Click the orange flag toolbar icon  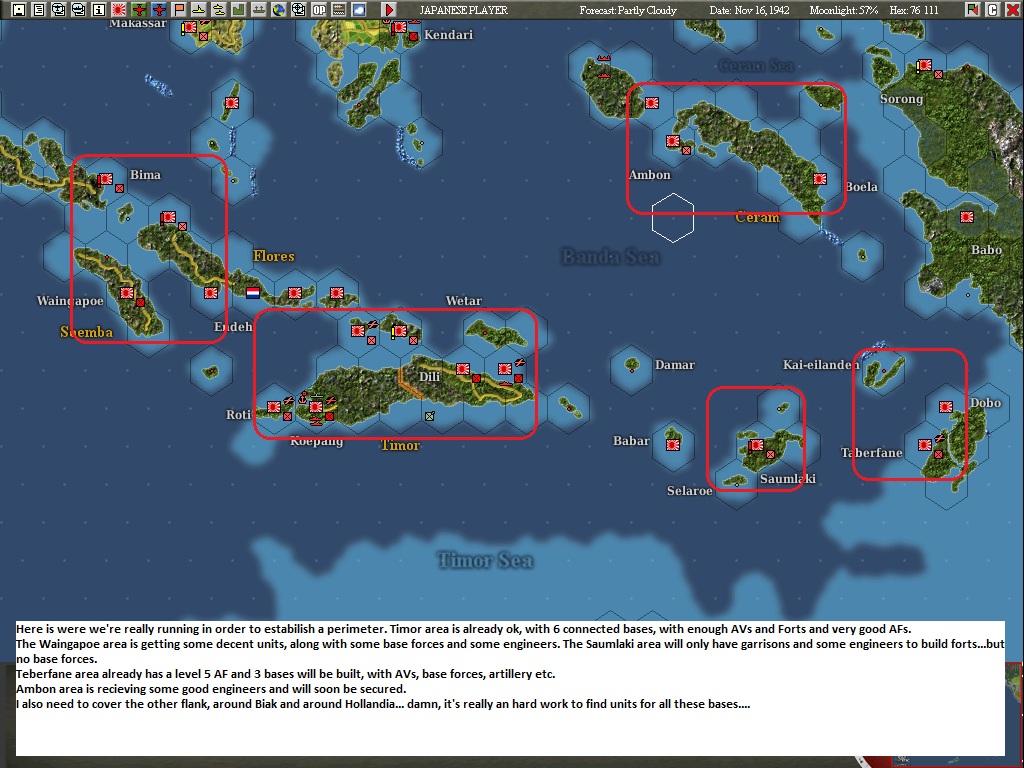[x=179, y=10]
